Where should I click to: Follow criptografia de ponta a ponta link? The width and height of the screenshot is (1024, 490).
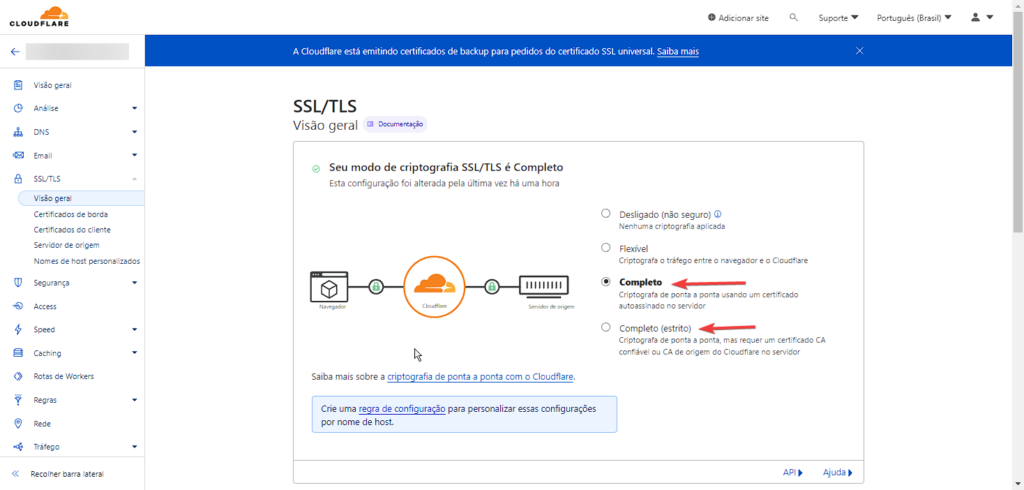click(481, 377)
